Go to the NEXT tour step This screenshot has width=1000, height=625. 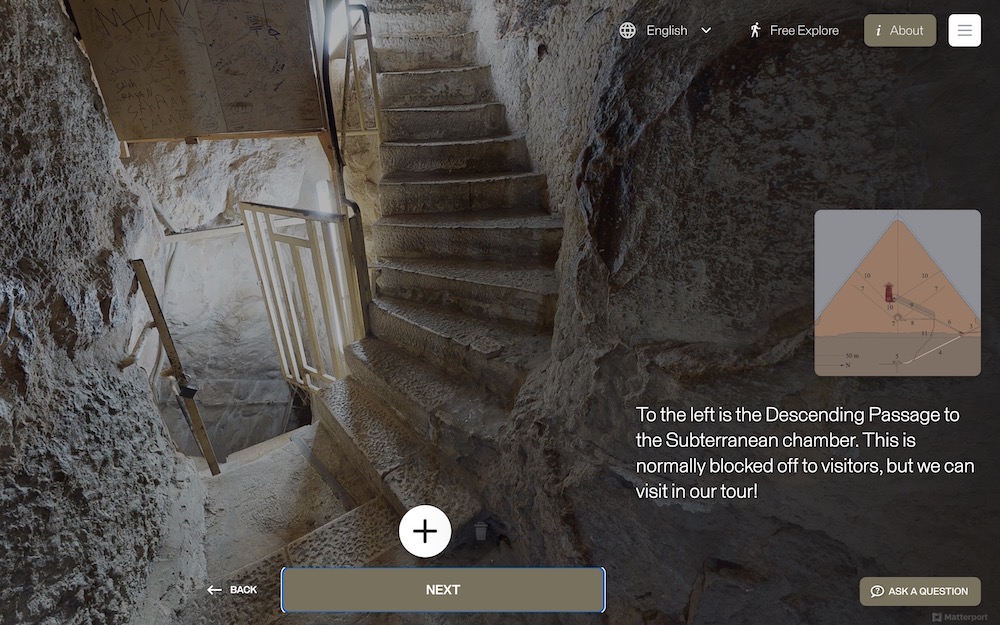443,590
